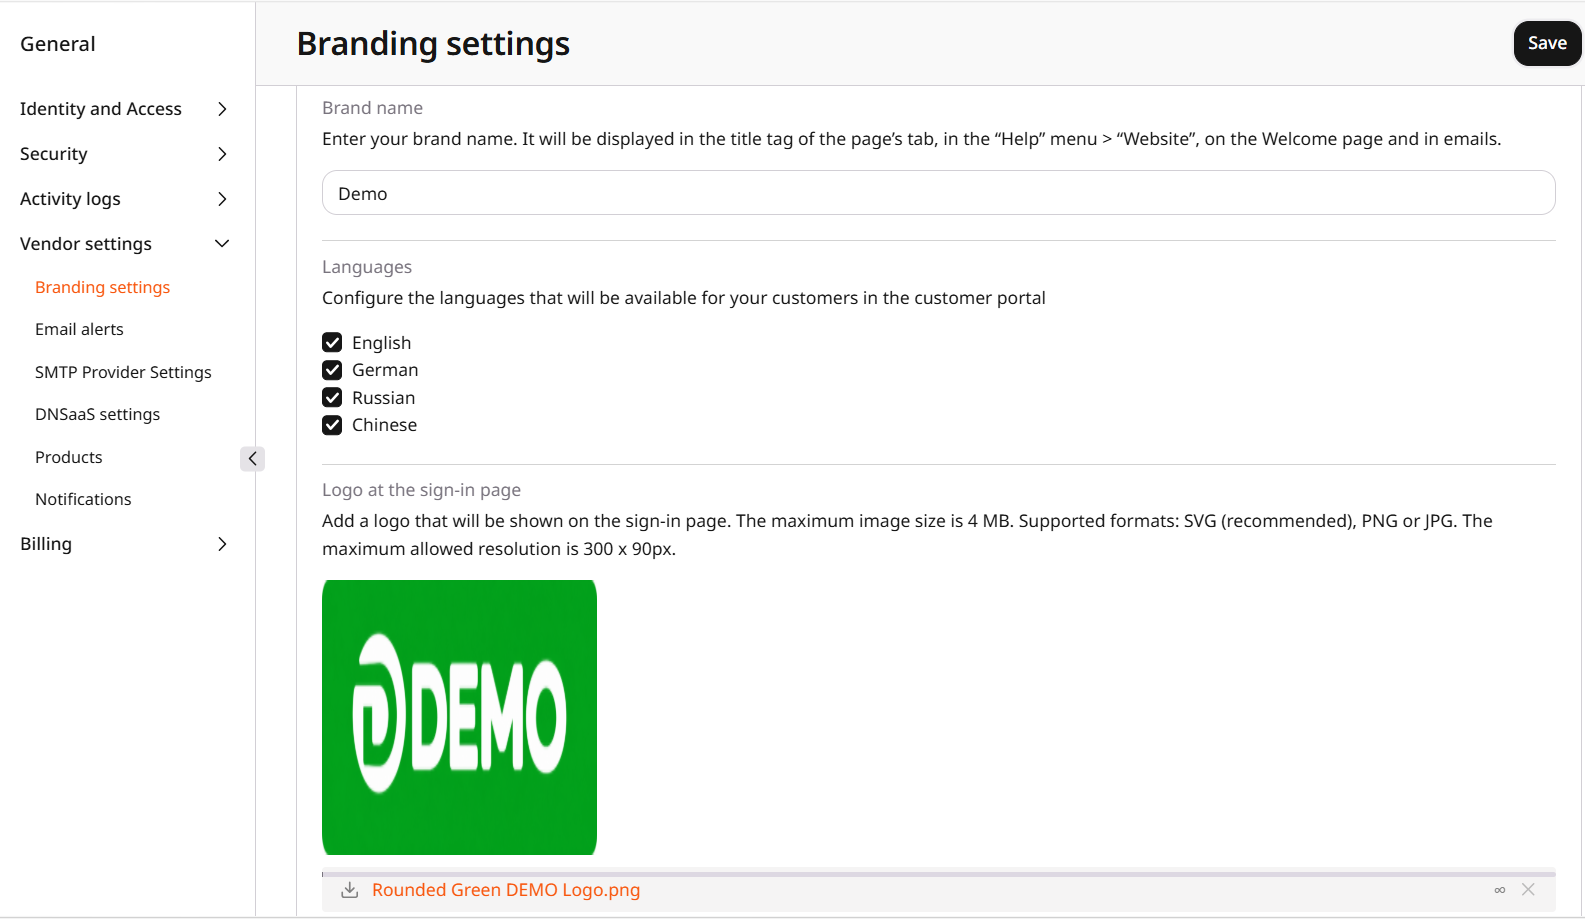
Task: Go to SMTP Provider Settings
Action: coord(123,372)
